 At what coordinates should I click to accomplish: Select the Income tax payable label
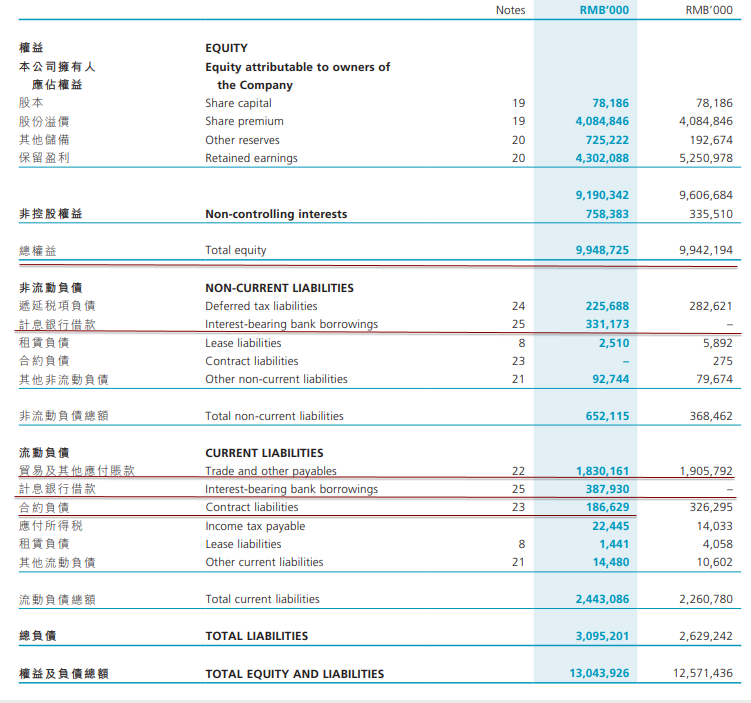pyautogui.click(x=255, y=526)
